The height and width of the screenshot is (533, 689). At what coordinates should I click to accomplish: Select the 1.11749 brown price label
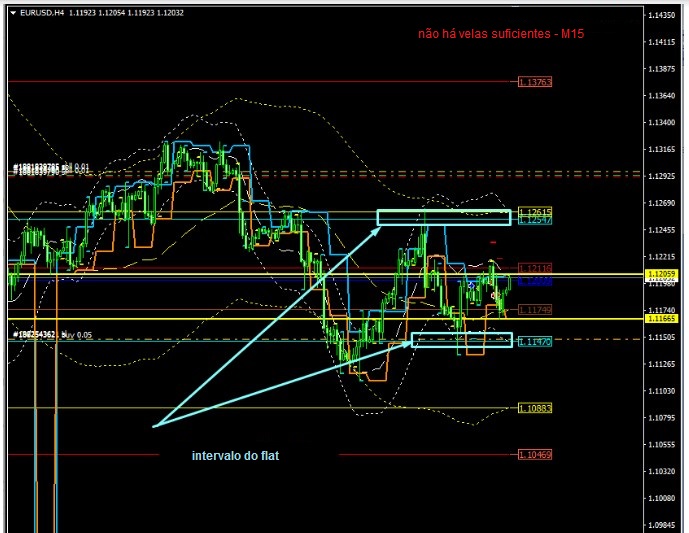point(535,310)
